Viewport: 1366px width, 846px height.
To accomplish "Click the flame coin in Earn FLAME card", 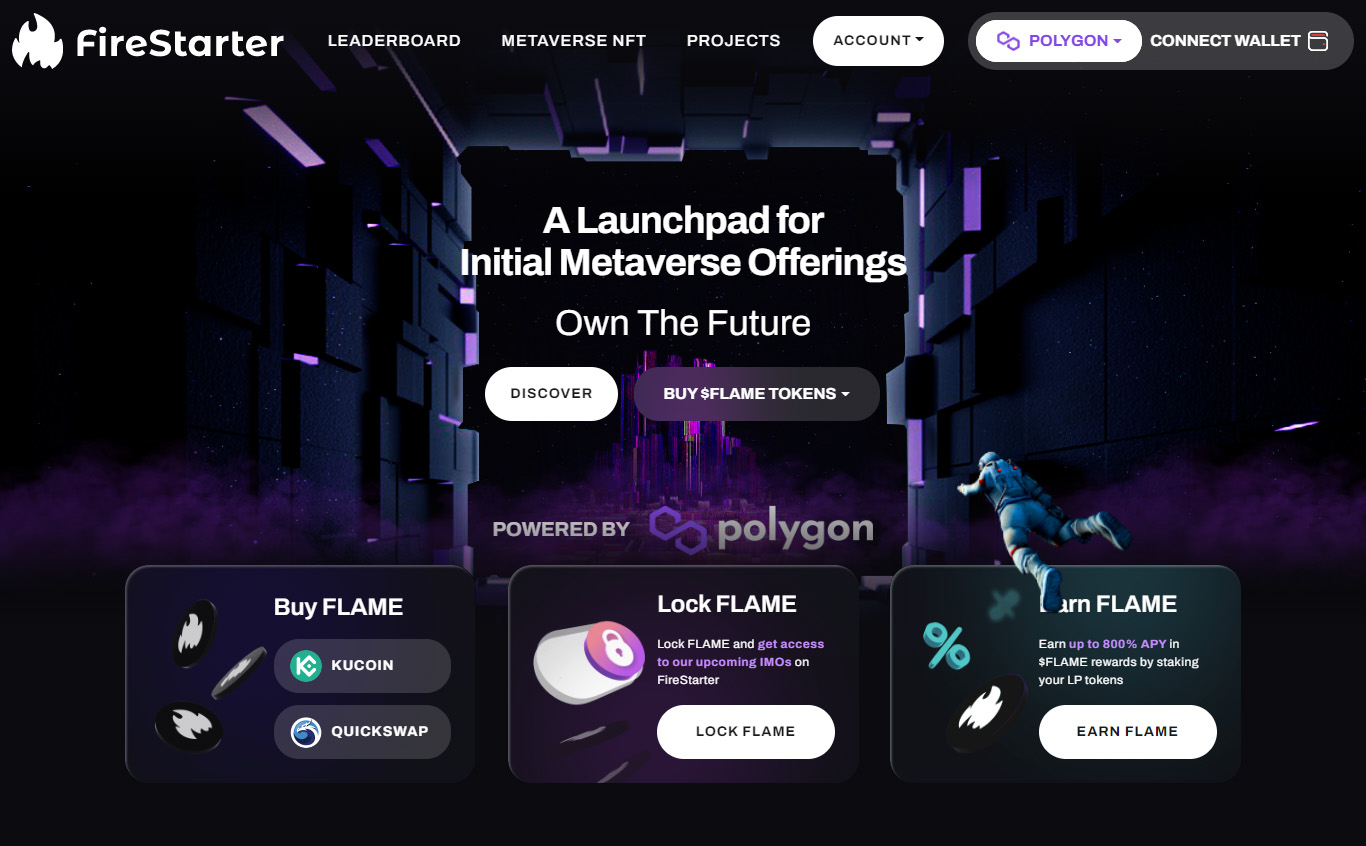I will tap(987, 715).
